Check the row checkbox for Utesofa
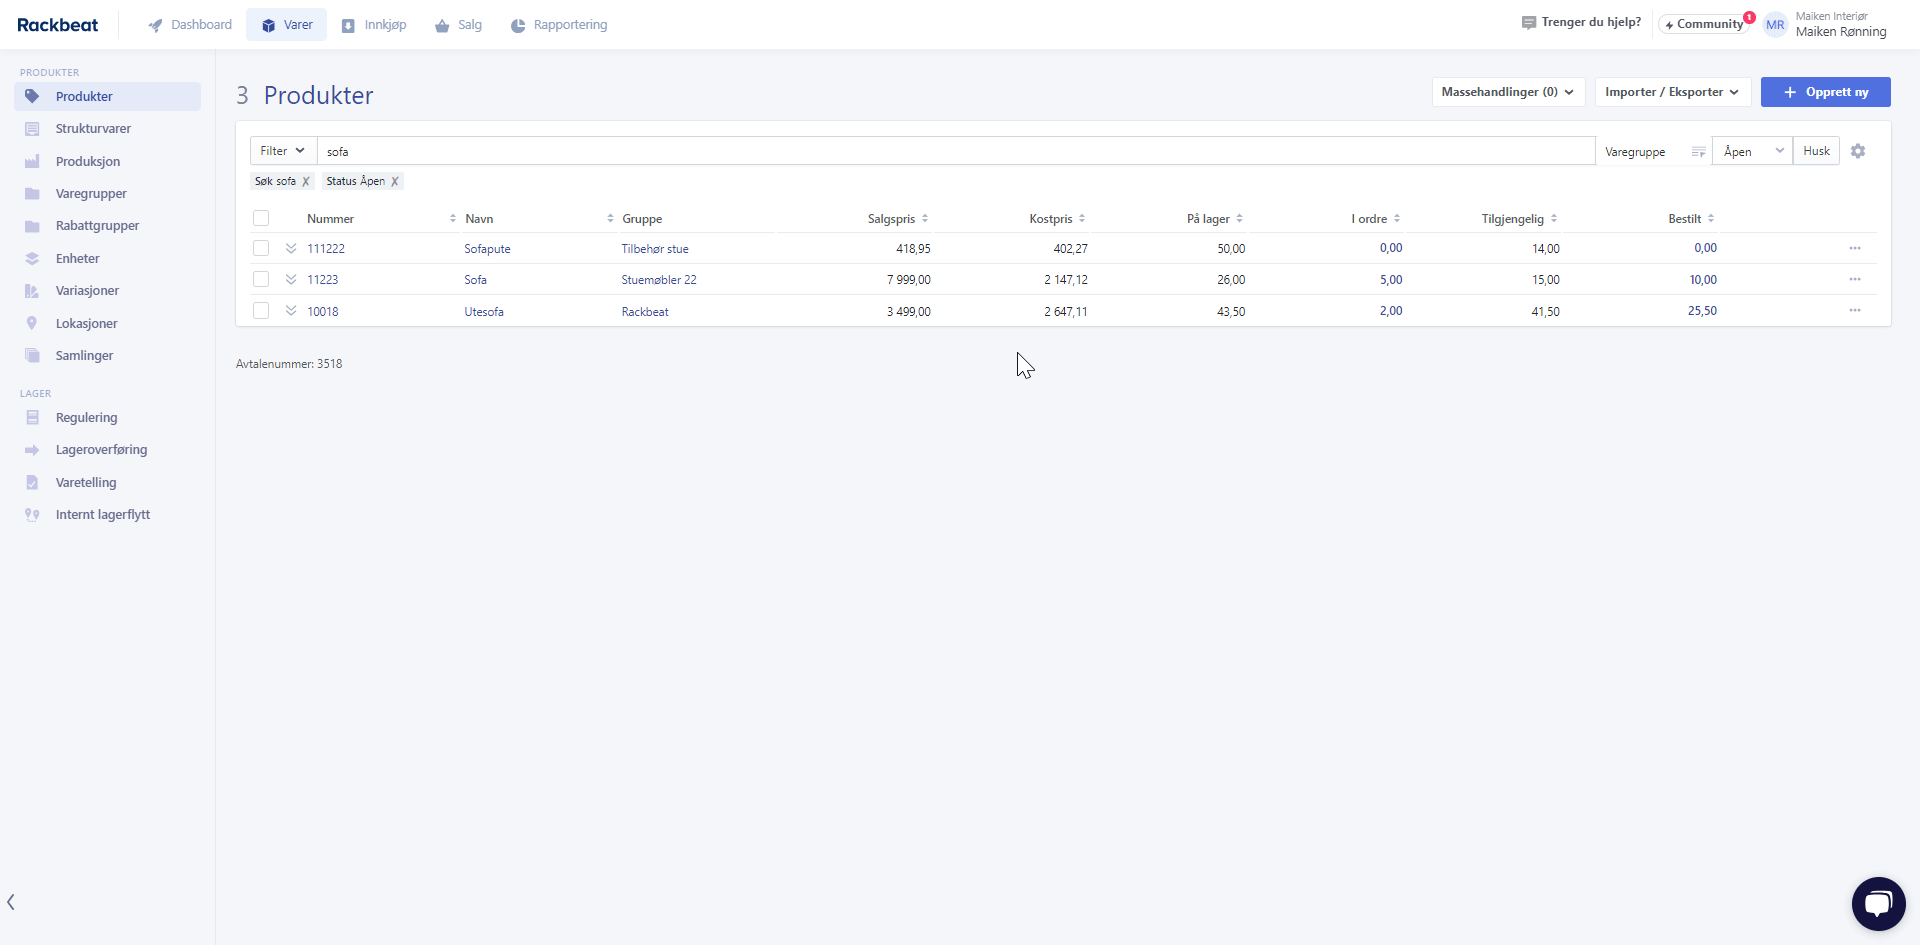 pyautogui.click(x=261, y=311)
